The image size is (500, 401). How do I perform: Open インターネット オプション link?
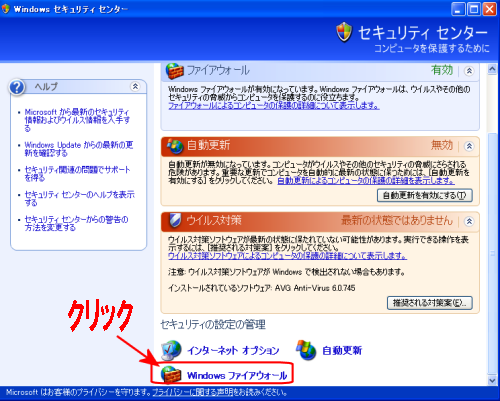233,350
